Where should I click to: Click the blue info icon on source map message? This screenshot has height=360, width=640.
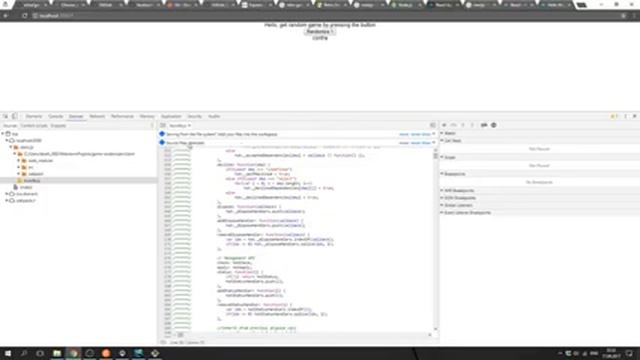pyautogui.click(x=162, y=142)
